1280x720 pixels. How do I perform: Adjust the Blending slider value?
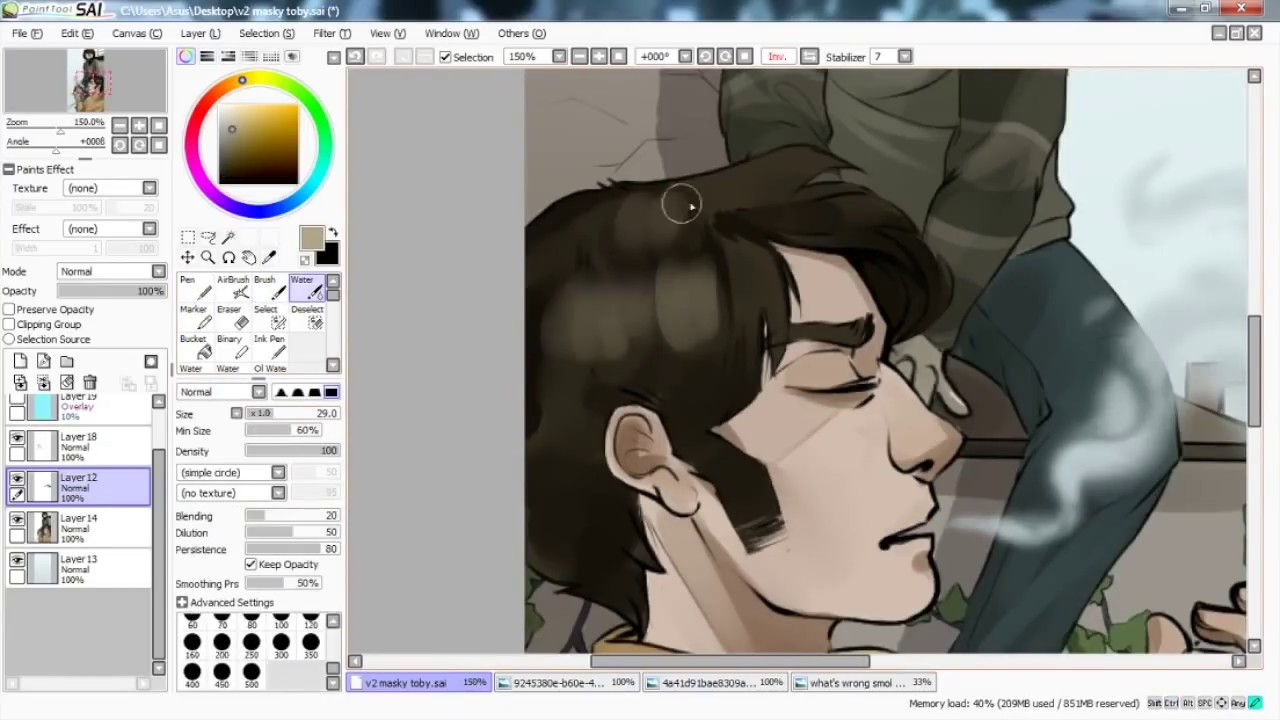click(292, 516)
